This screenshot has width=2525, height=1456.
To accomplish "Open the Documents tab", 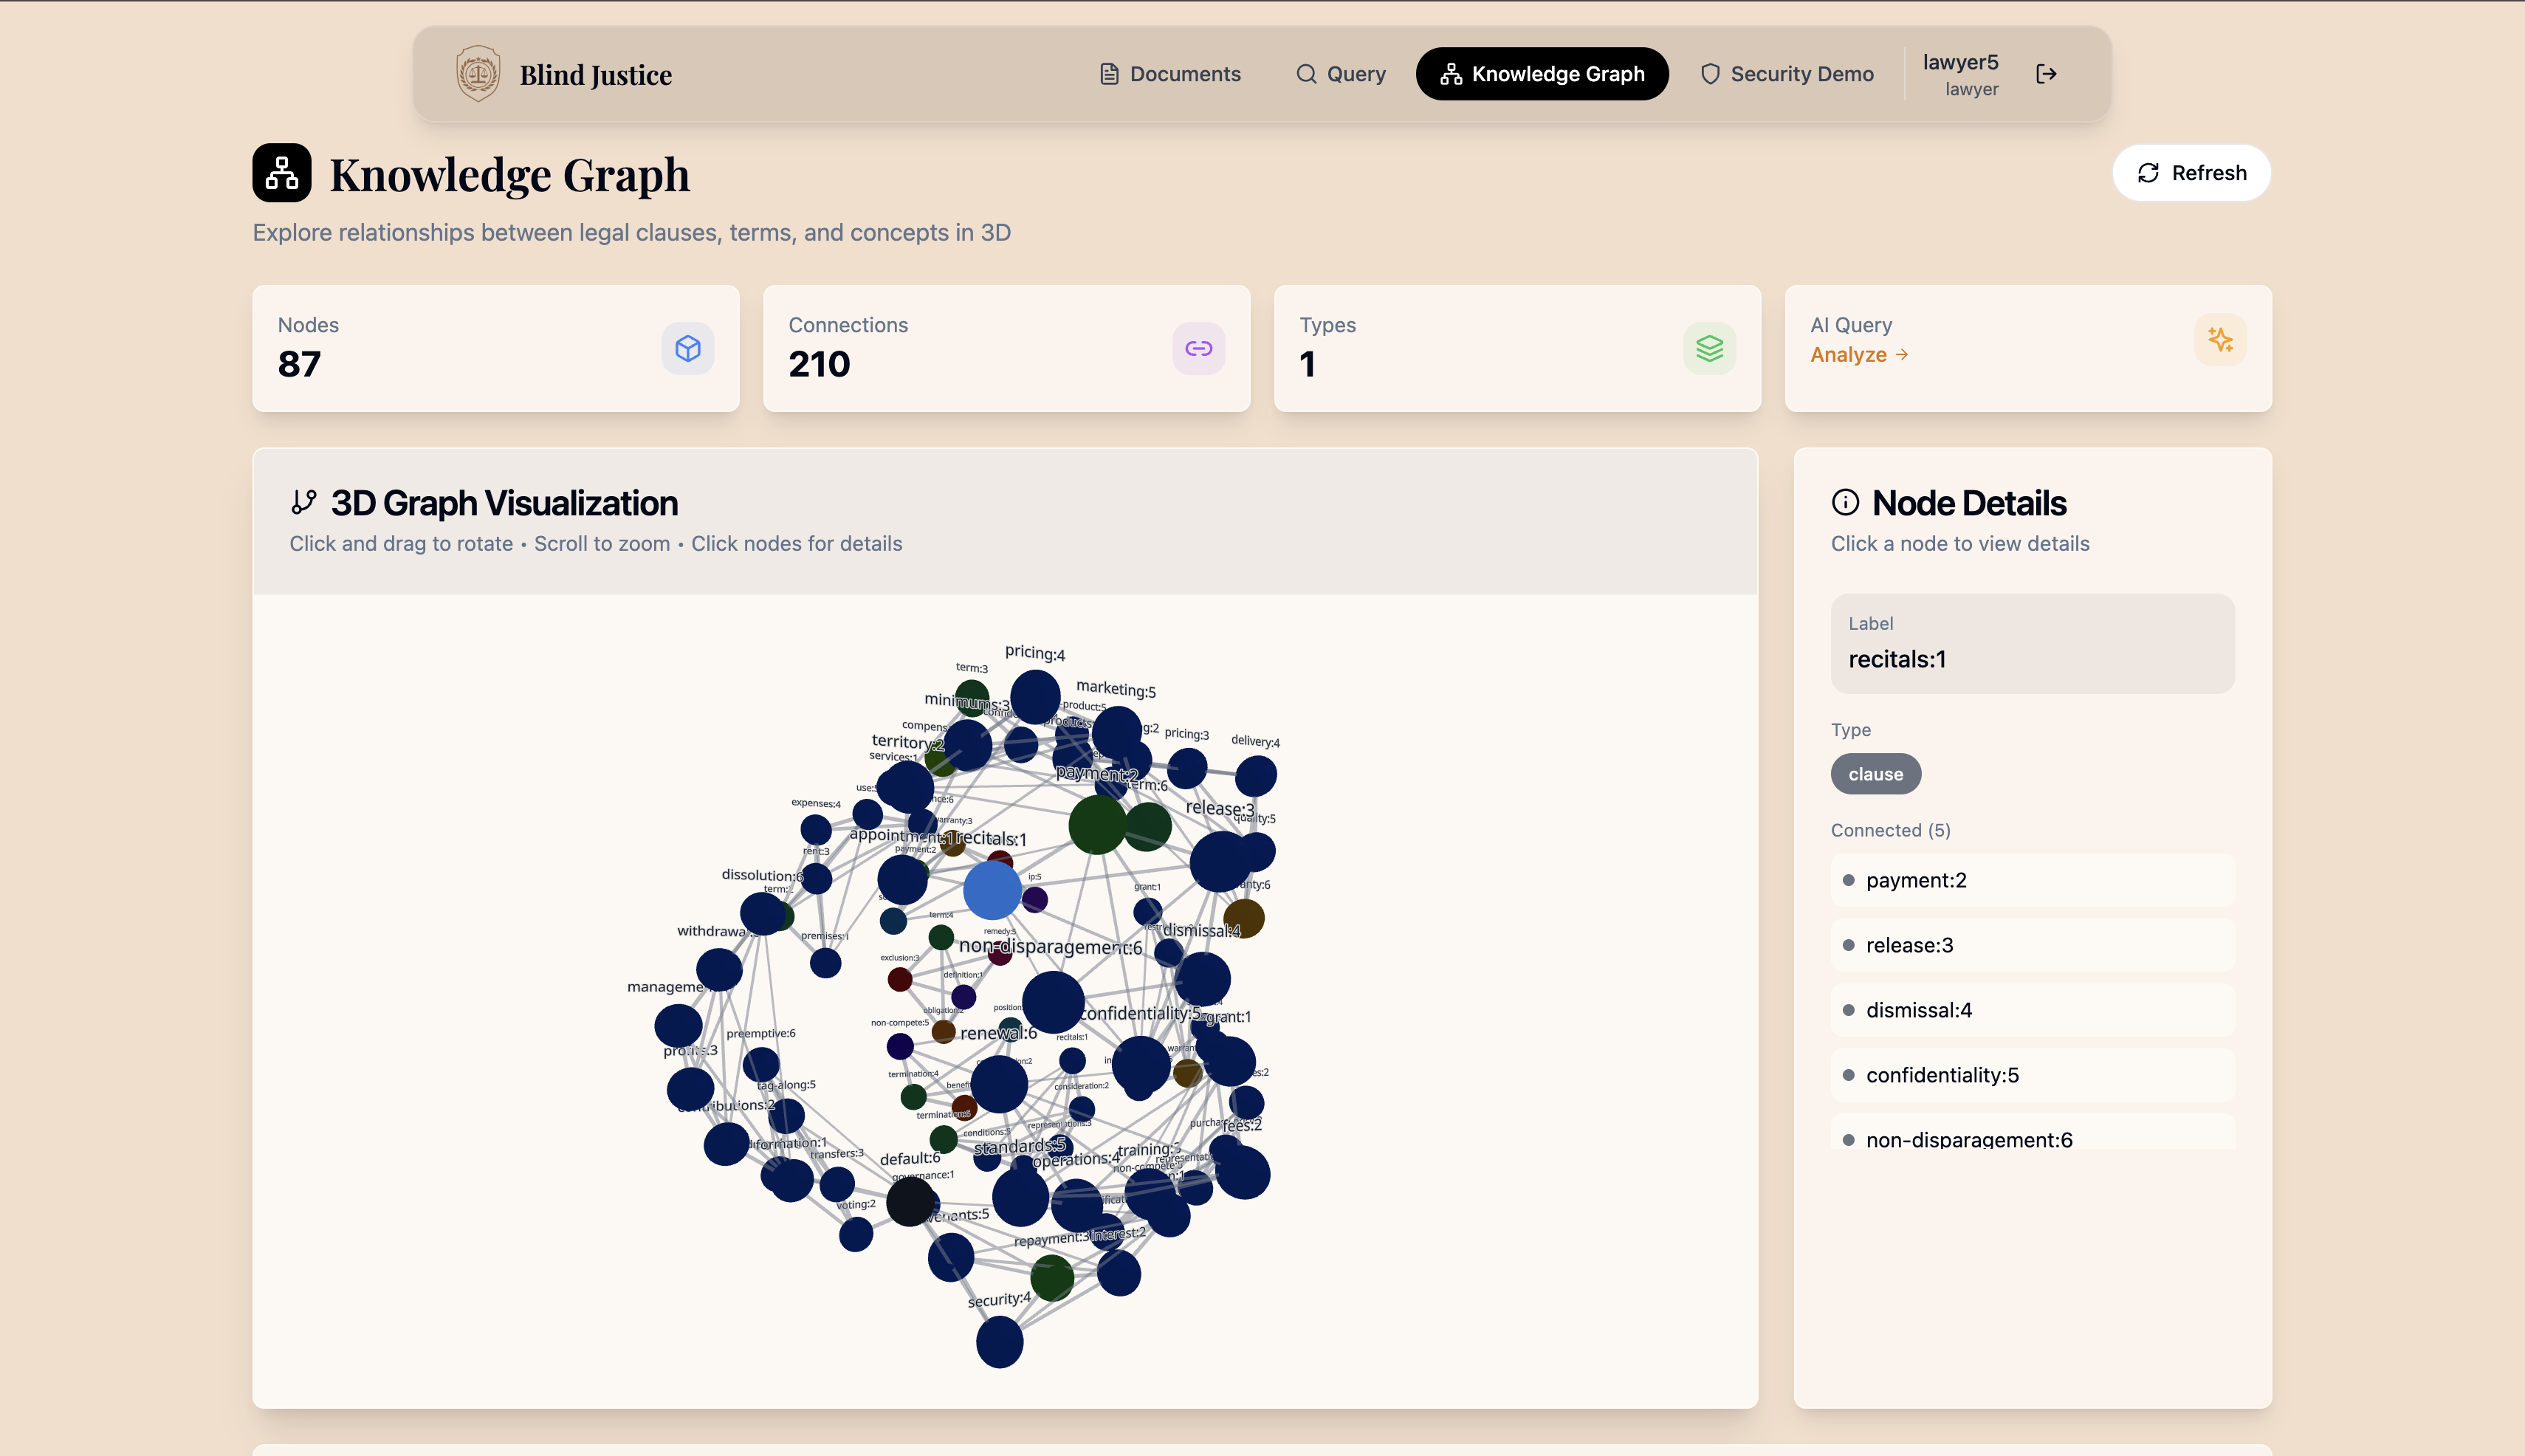I will 1170,74.
